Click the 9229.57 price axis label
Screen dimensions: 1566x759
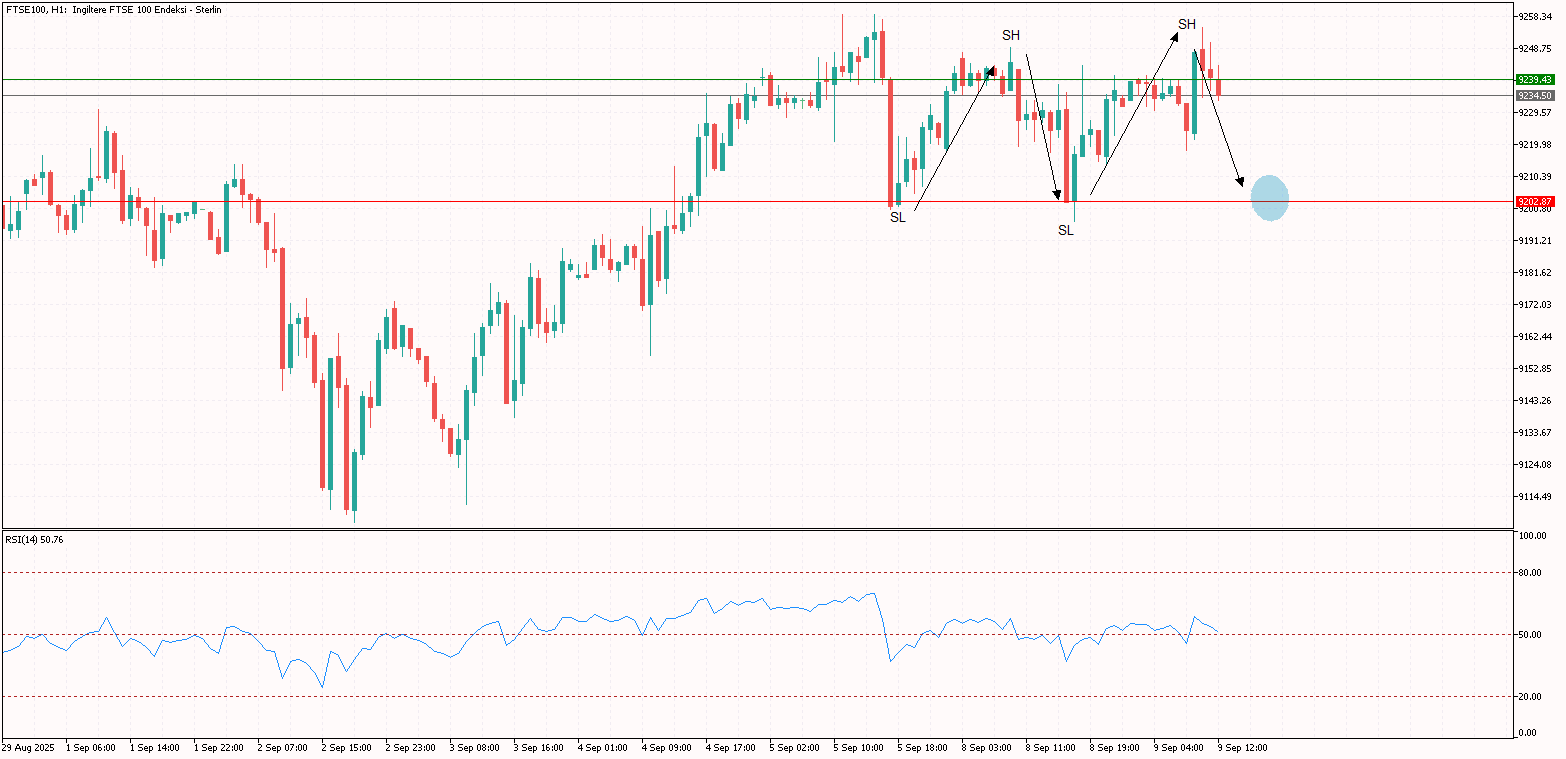(1535, 112)
